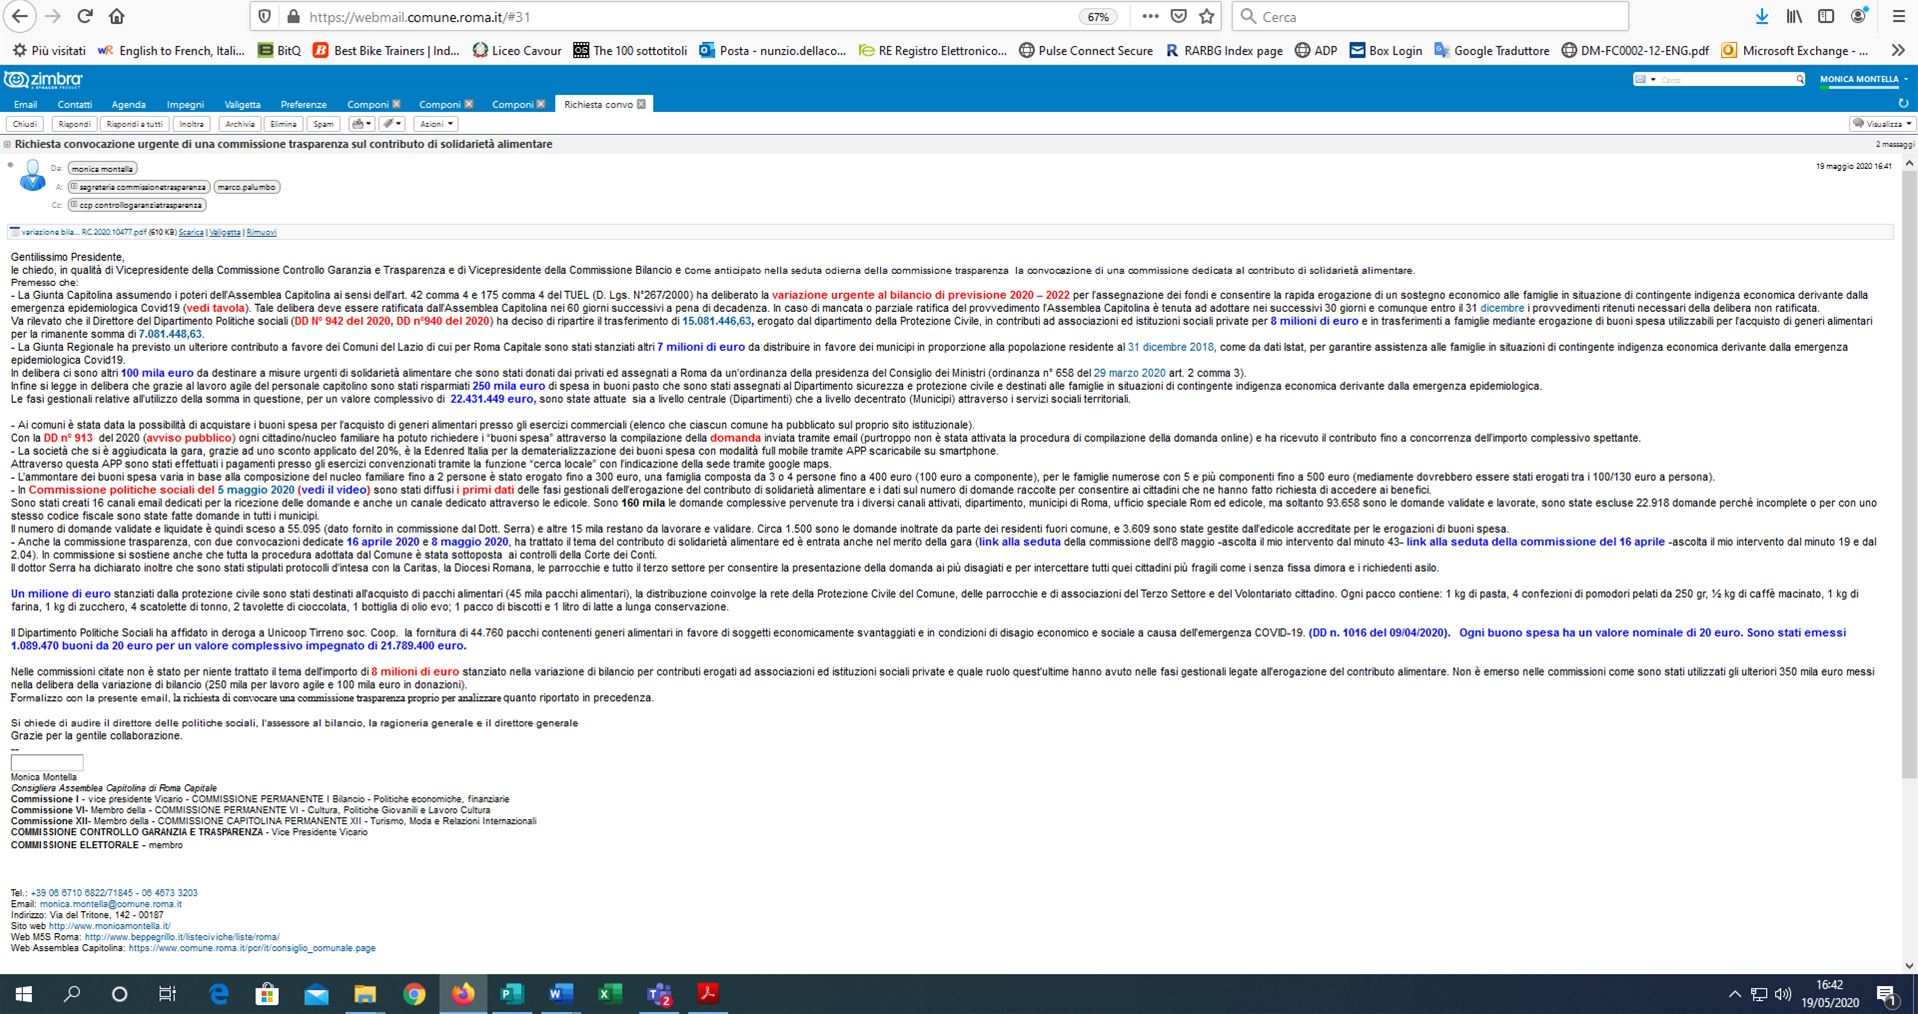1918x1014 pixels.
Task: Switch to the Contatti tab
Action: point(75,104)
